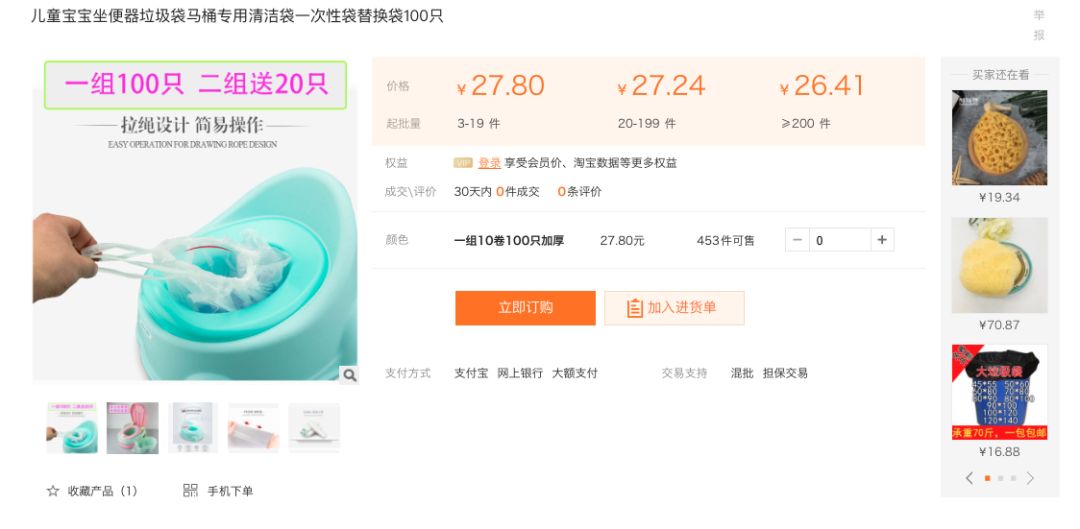Screen dimensions: 1080x529
Task: Click the star icon to favorite product
Action: [x=53, y=491]
